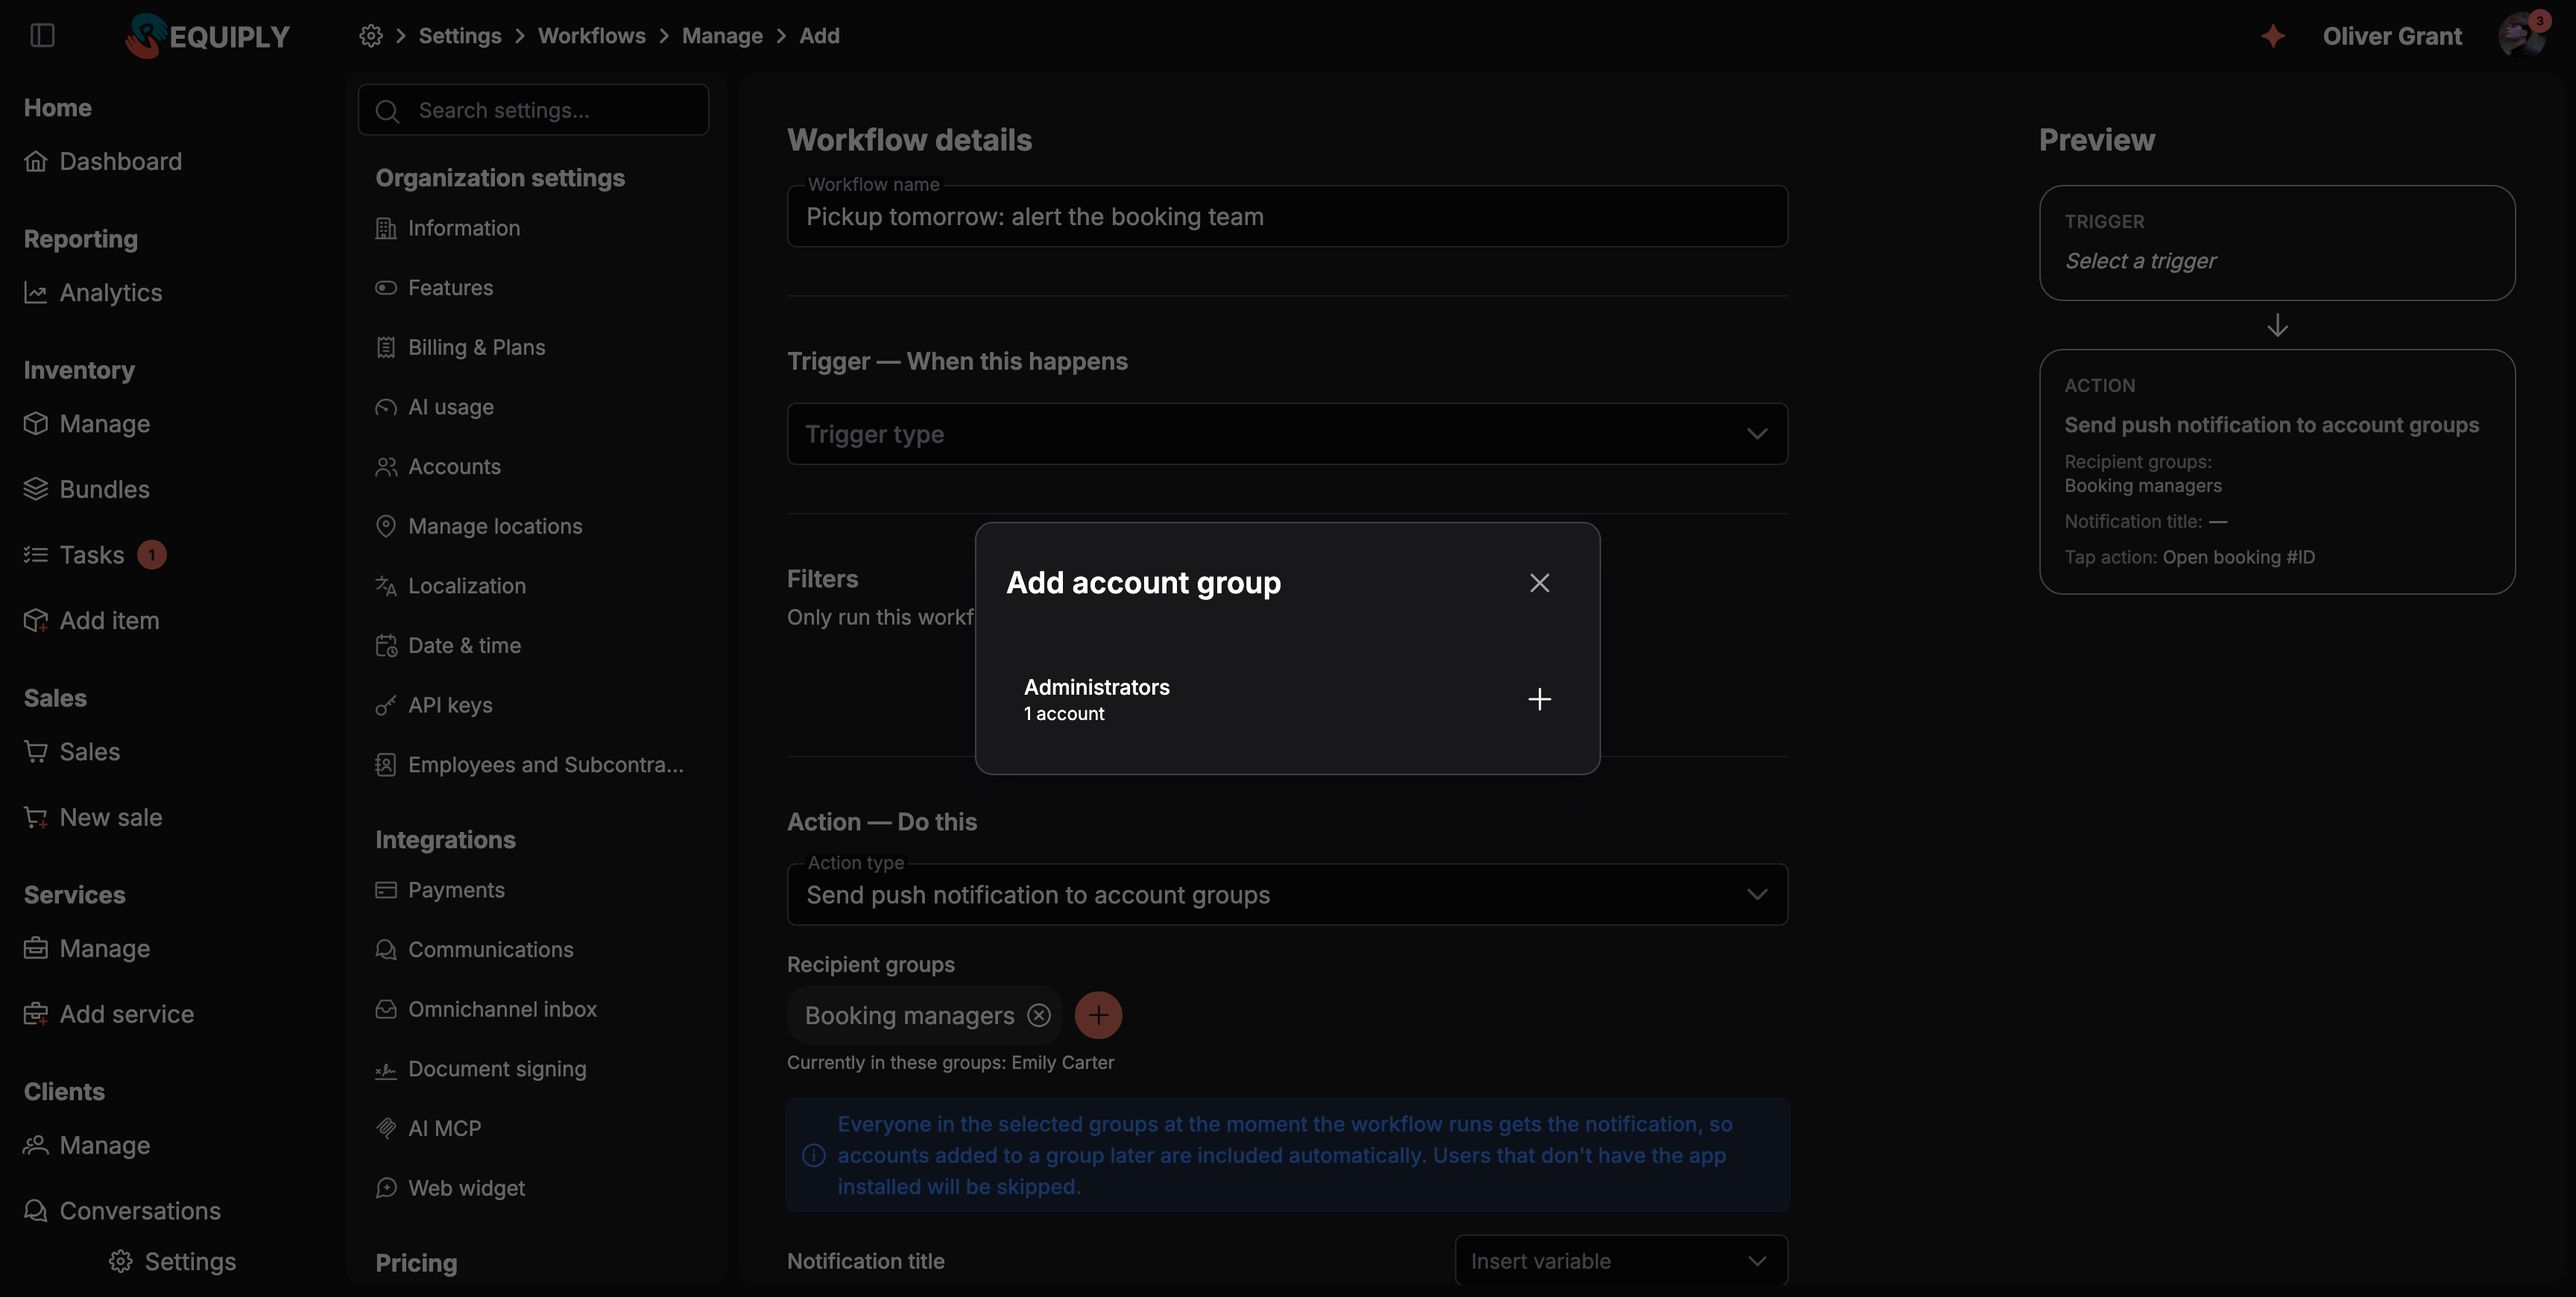This screenshot has height=1297, width=2576.
Task: Open Employees and Subcontractors settings
Action: (x=529, y=765)
